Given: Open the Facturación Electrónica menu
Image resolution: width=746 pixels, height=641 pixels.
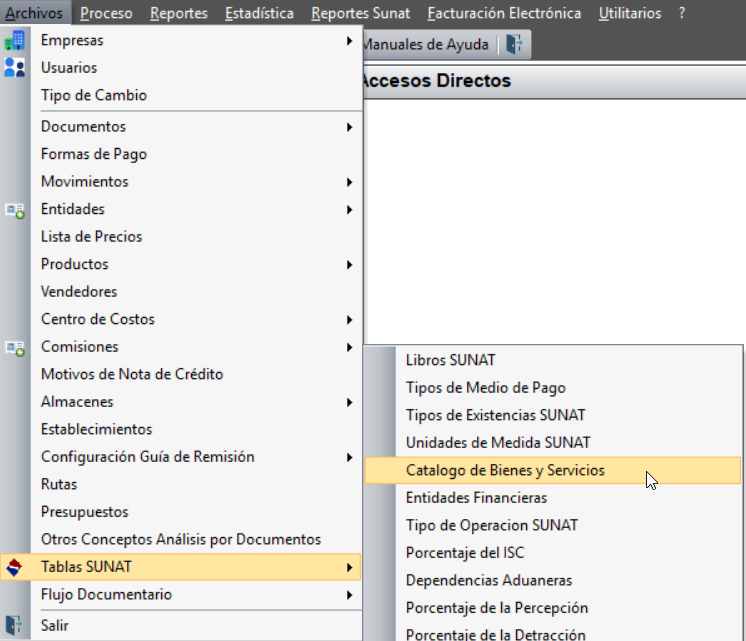Looking at the screenshot, I should [504, 13].
